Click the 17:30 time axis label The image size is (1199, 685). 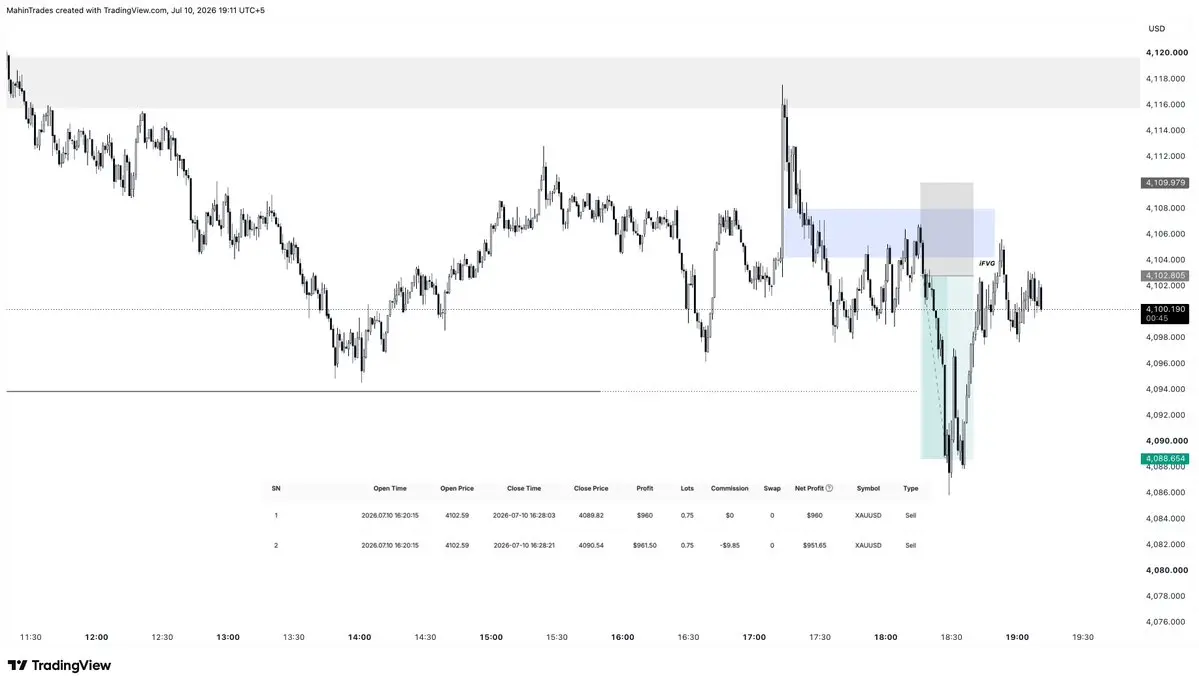click(x=820, y=637)
